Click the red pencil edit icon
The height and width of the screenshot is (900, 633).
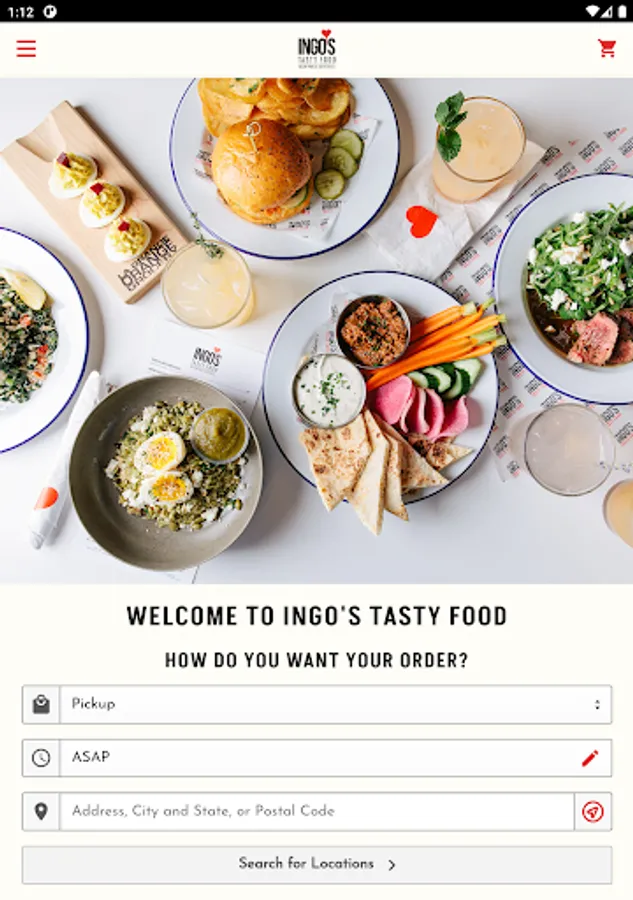coord(590,758)
